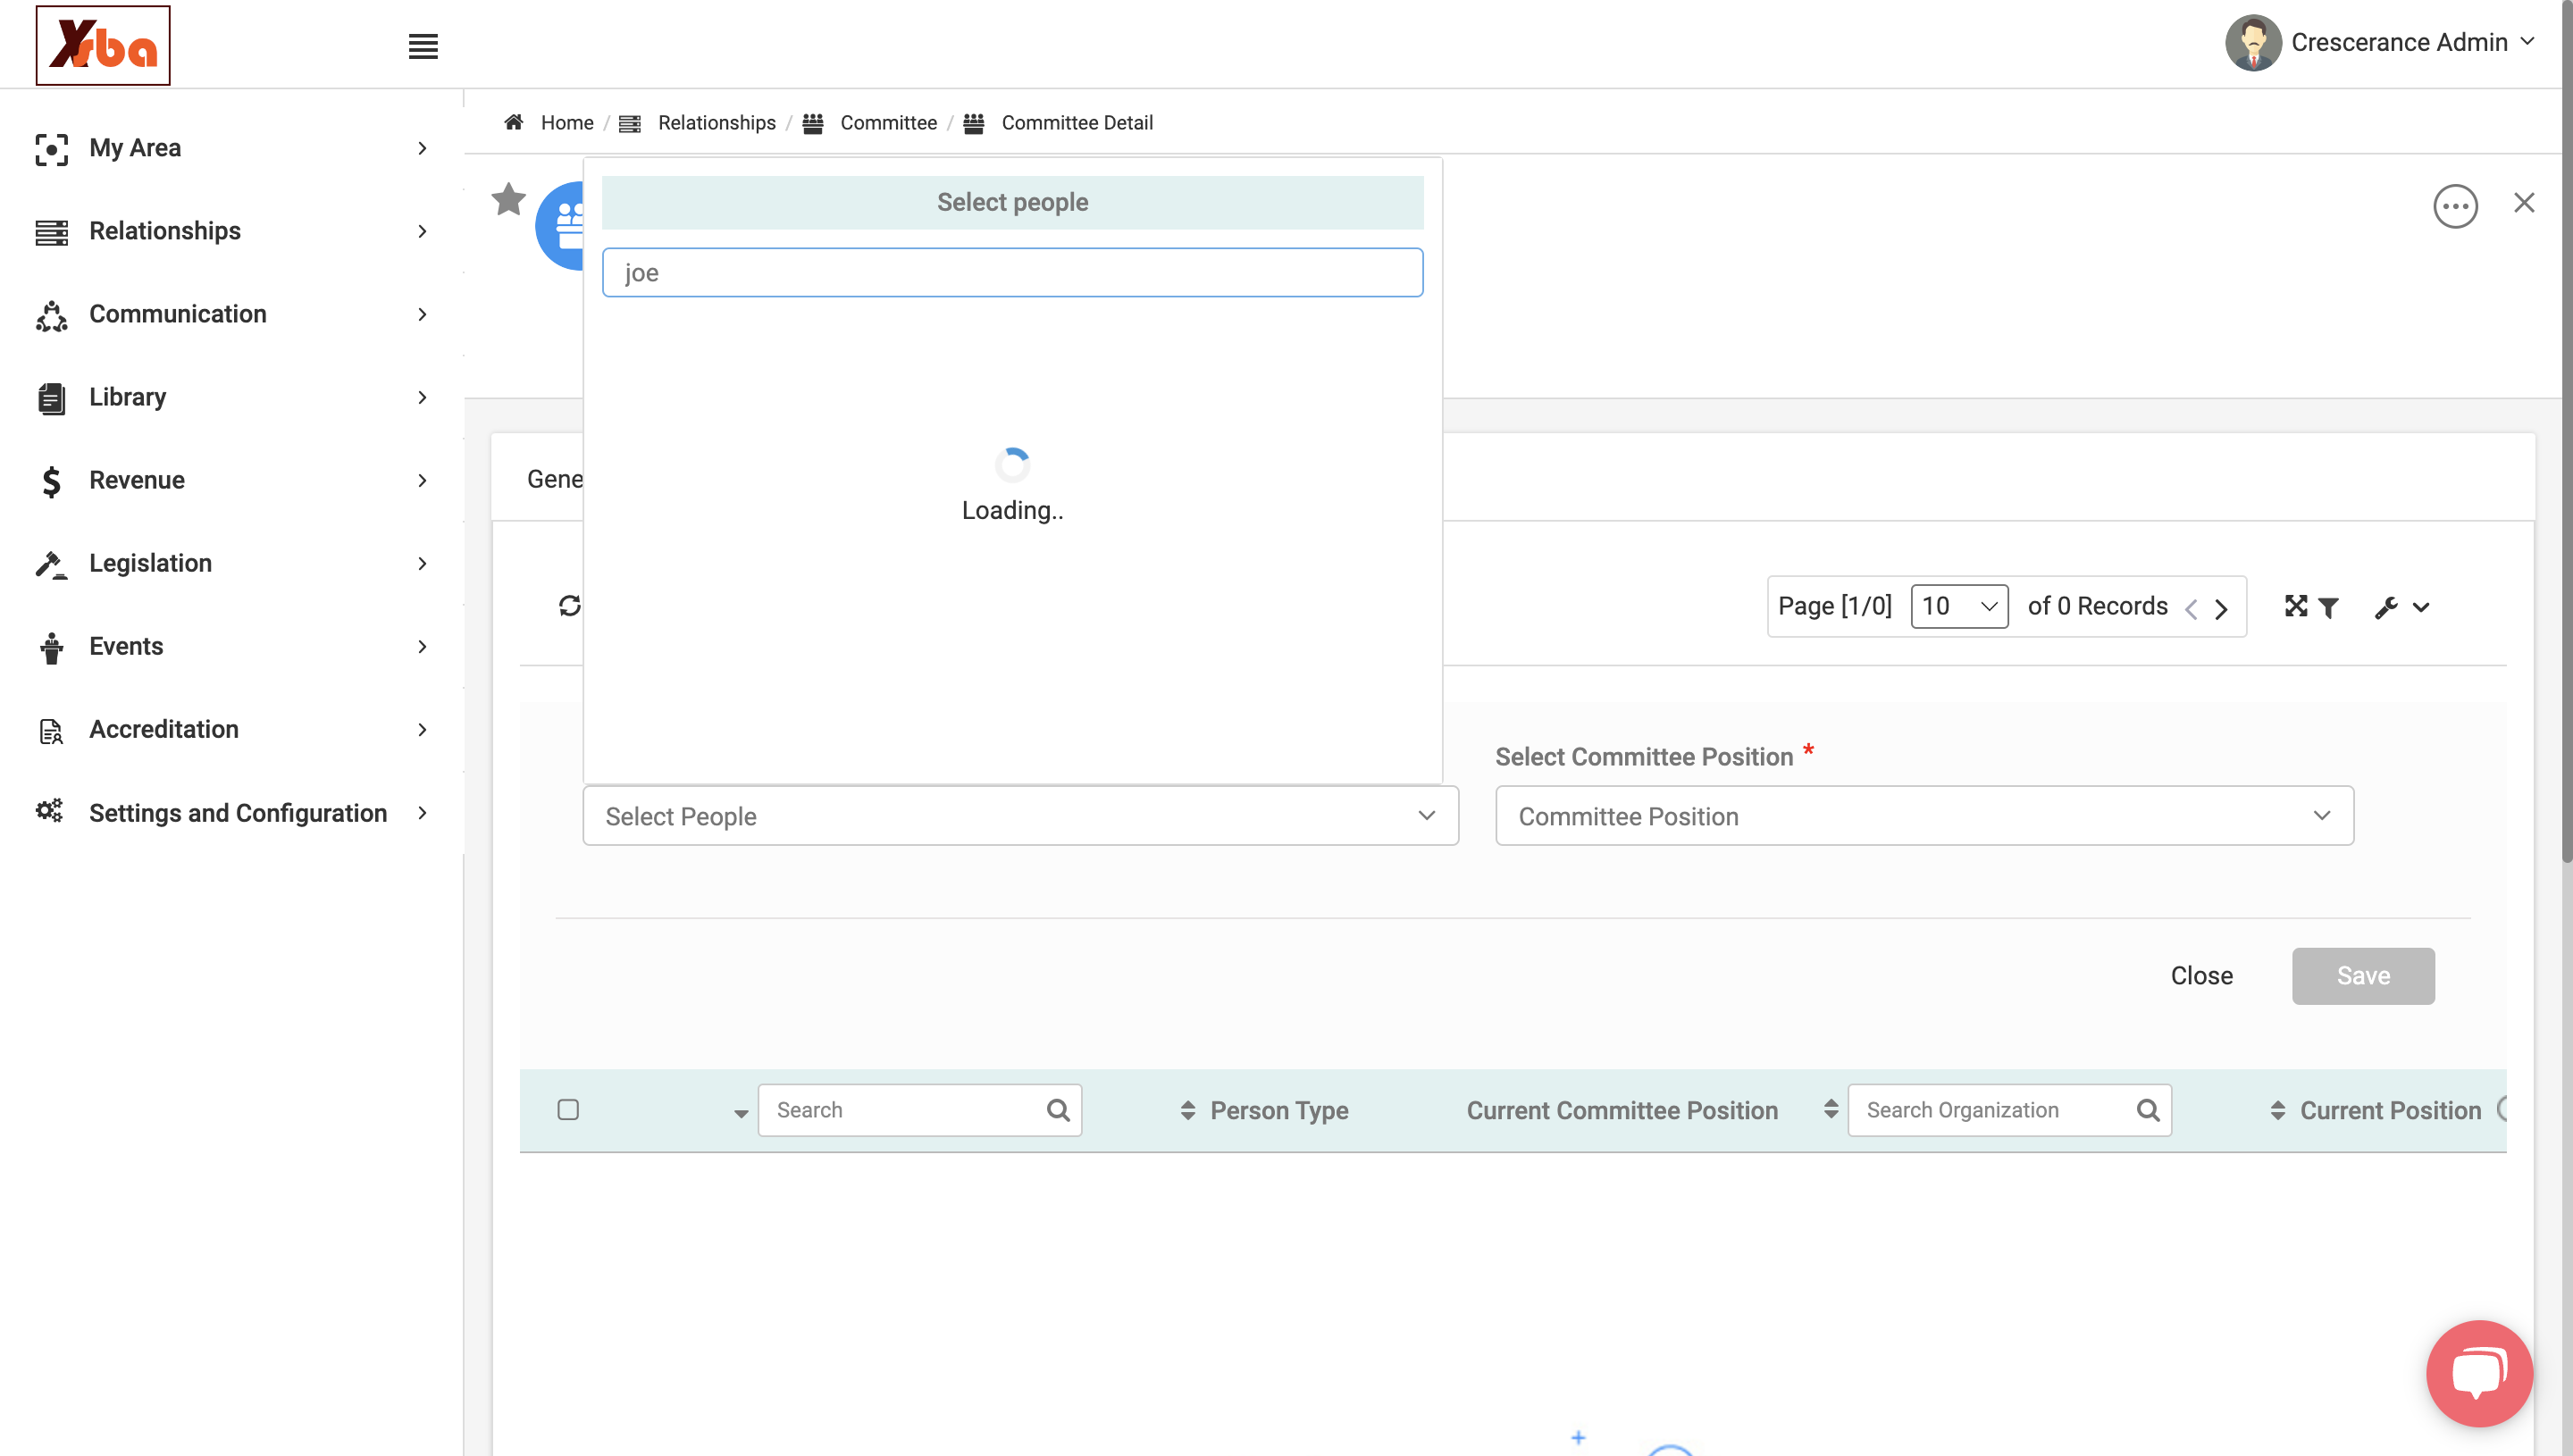Go to the next page arrow
Viewport: 2573px width, 1456px height.
coord(2221,609)
